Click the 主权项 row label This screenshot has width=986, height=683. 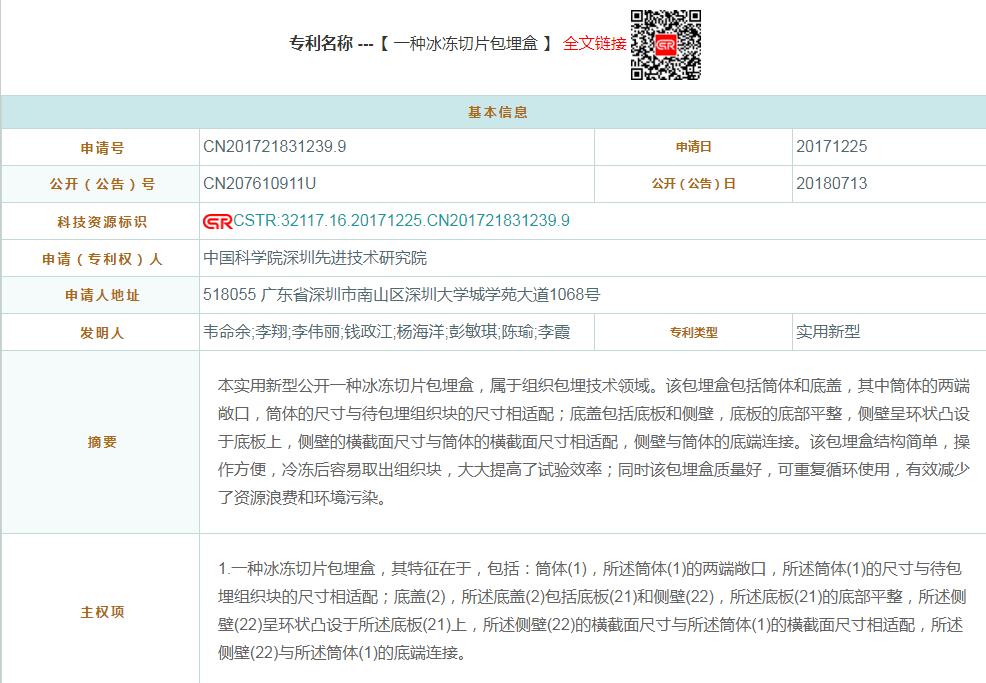coord(102,612)
